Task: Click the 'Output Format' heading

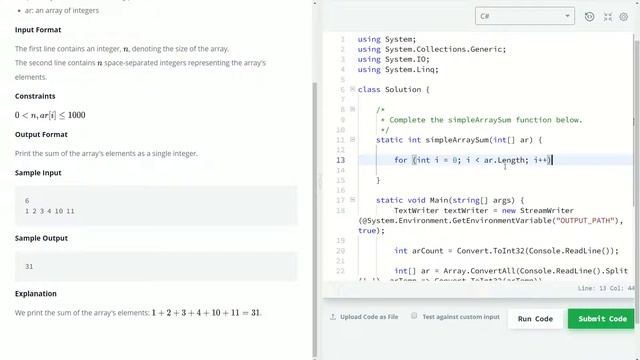Action: tap(41, 135)
